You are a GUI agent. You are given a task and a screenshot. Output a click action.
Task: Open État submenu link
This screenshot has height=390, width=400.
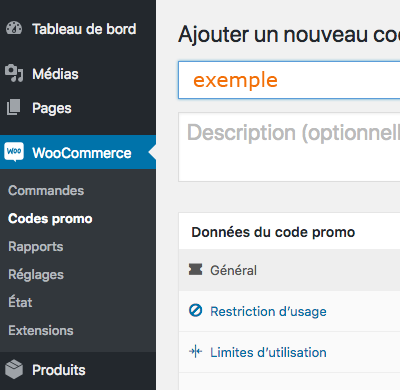pos(20,302)
